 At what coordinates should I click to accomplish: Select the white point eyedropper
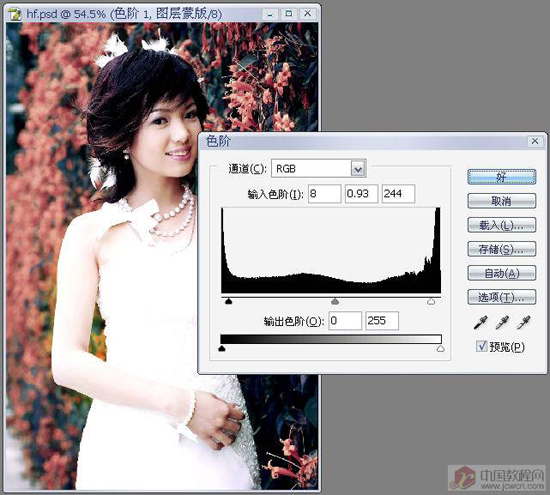click(x=524, y=322)
